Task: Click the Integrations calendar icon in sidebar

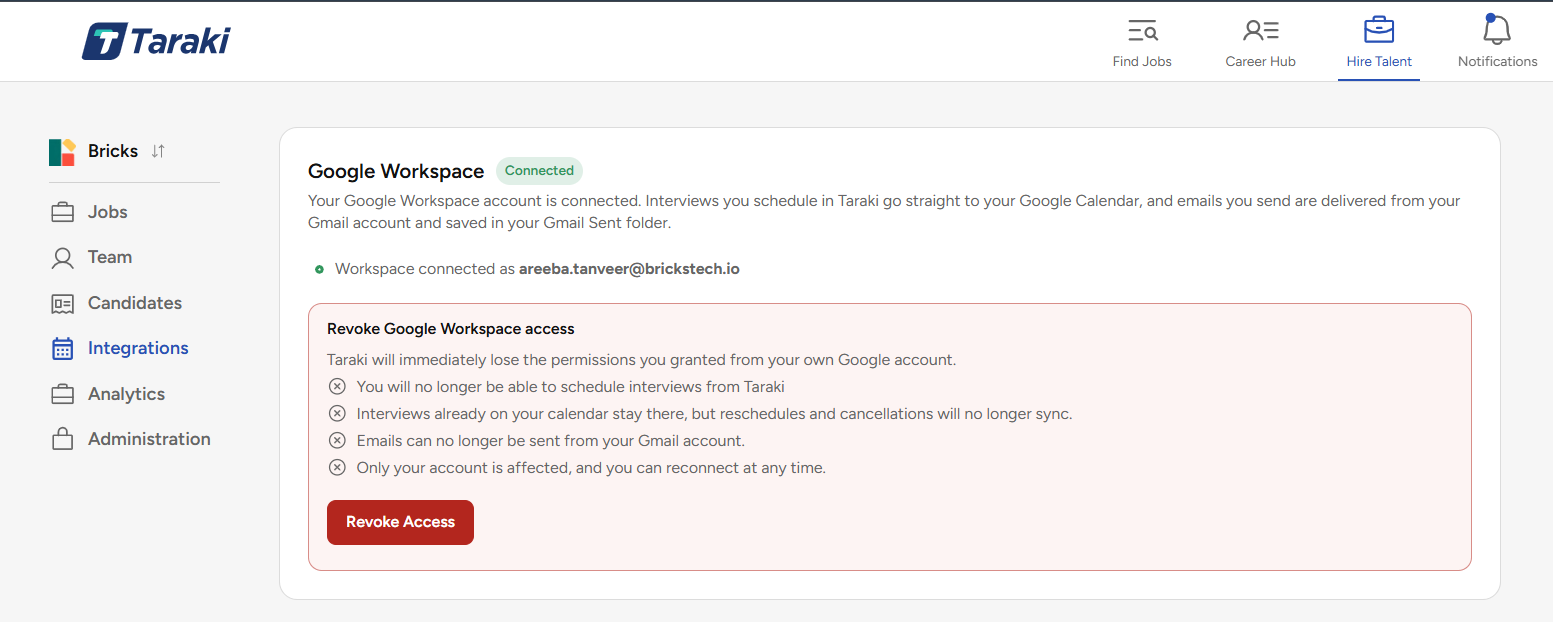Action: (x=62, y=349)
